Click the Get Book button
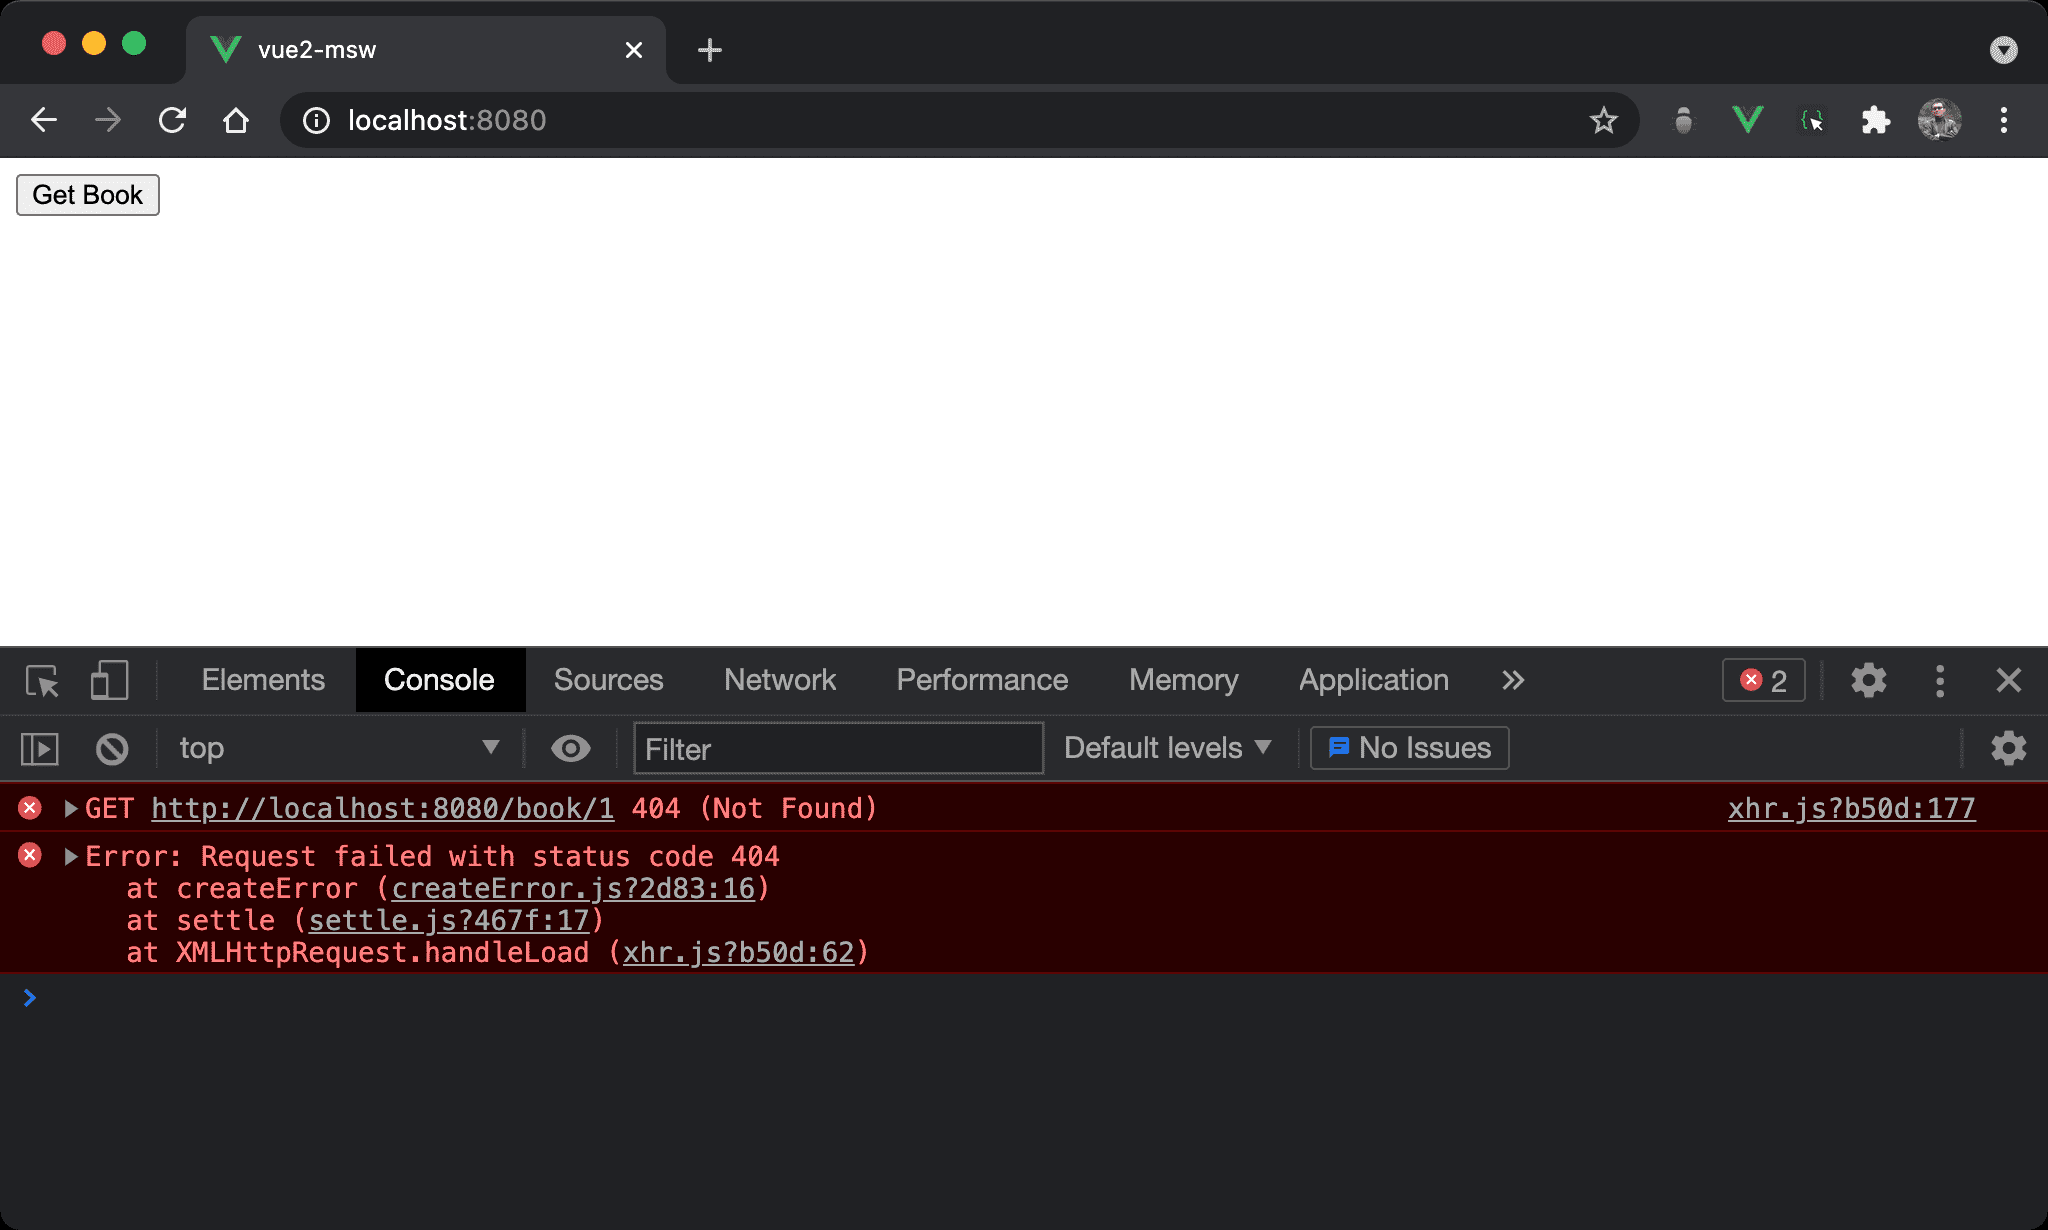2048x1230 pixels. (86, 195)
